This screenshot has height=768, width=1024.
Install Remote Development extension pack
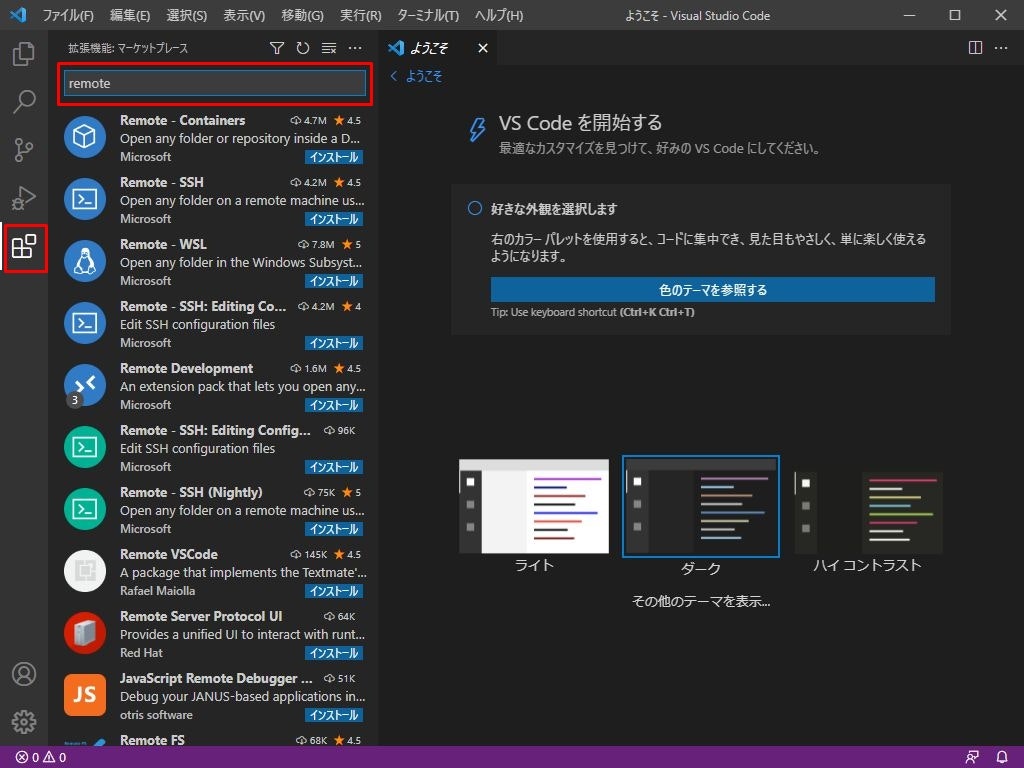tap(334, 406)
